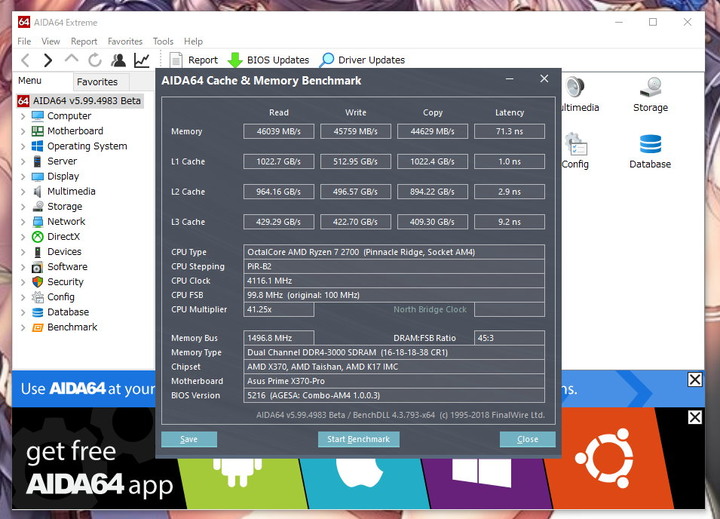The image size is (720, 519).
Task: Close the blue AIDA64 banner ad
Action: point(695,379)
